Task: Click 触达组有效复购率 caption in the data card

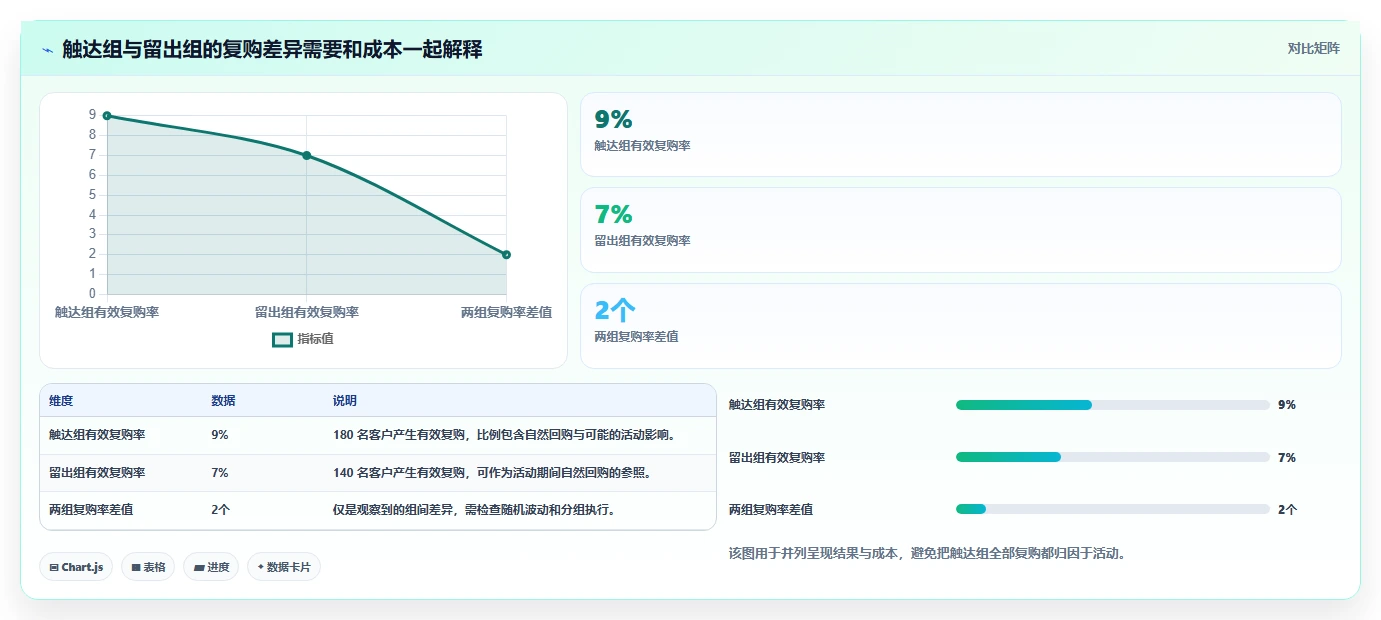Action: click(642, 146)
